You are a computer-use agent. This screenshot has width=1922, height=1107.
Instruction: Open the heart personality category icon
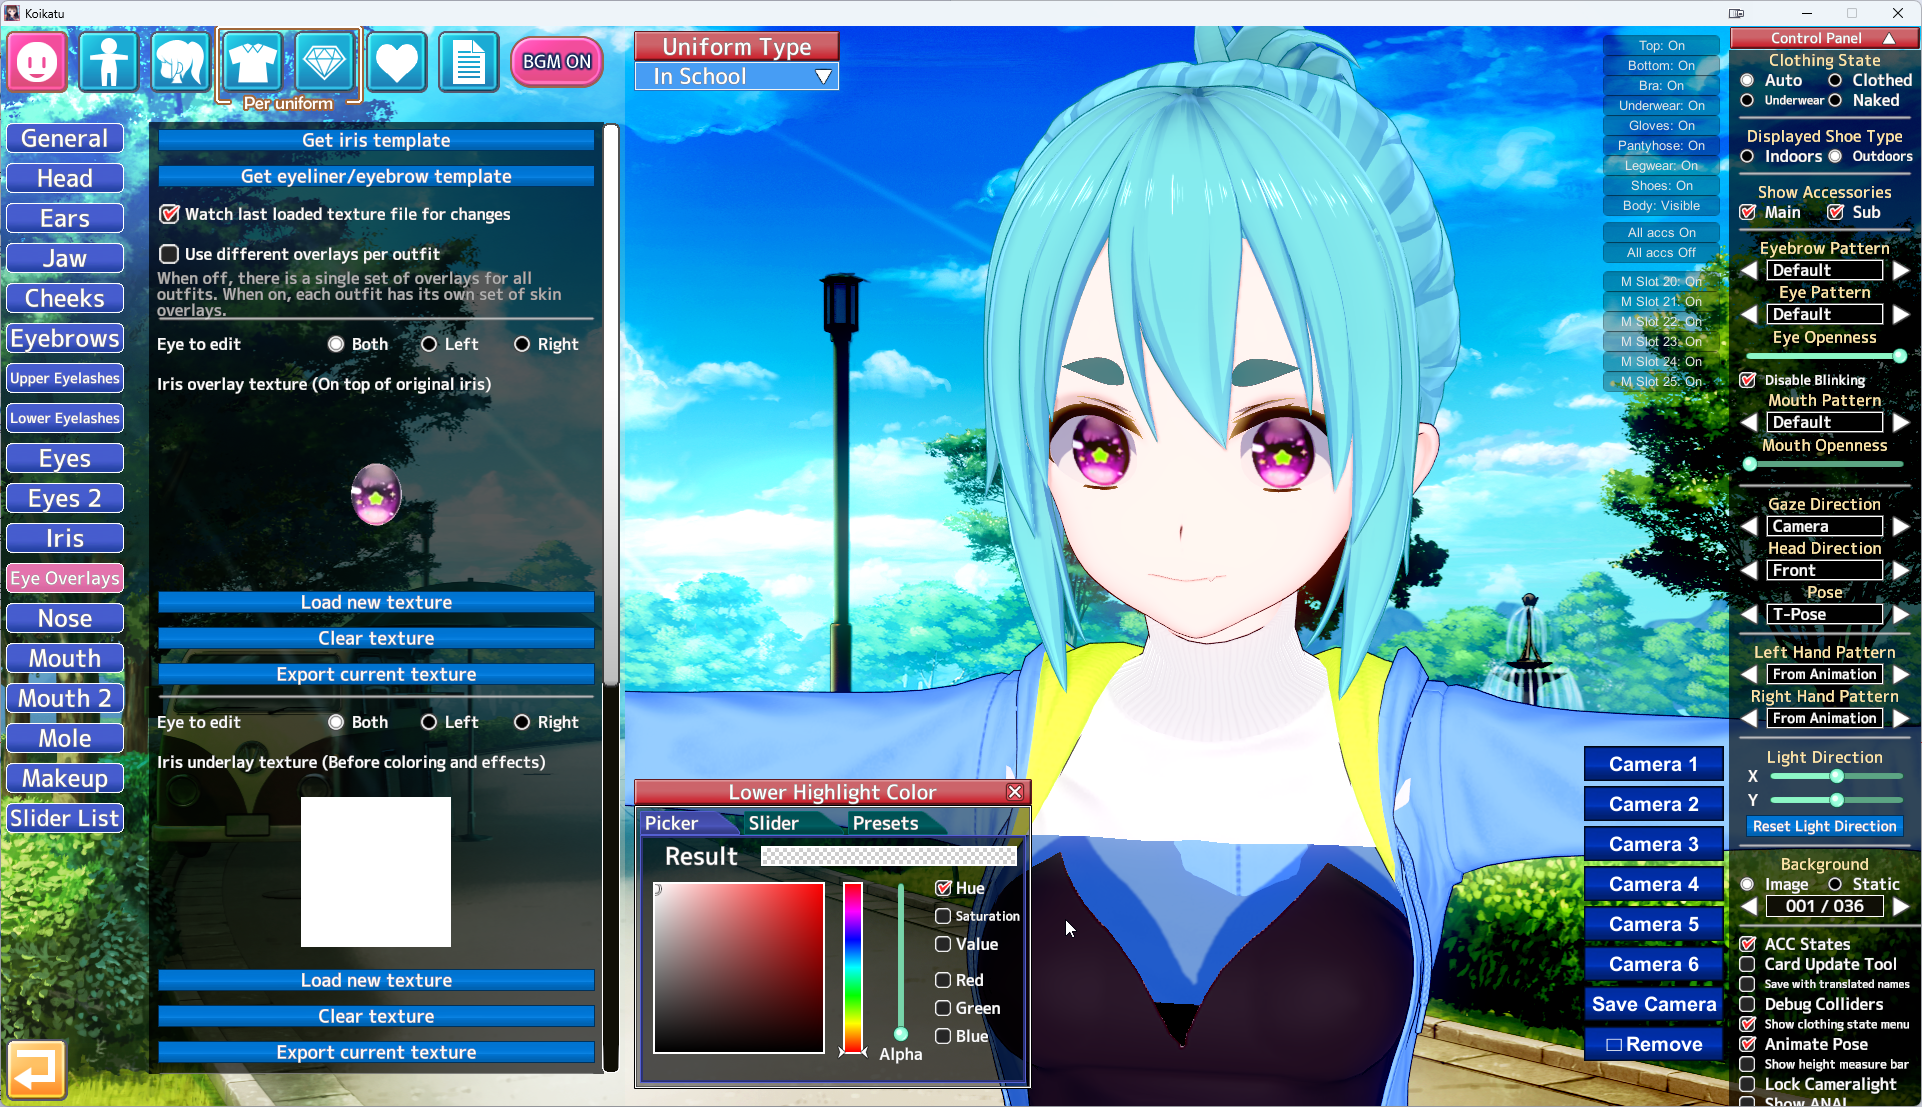[x=396, y=62]
